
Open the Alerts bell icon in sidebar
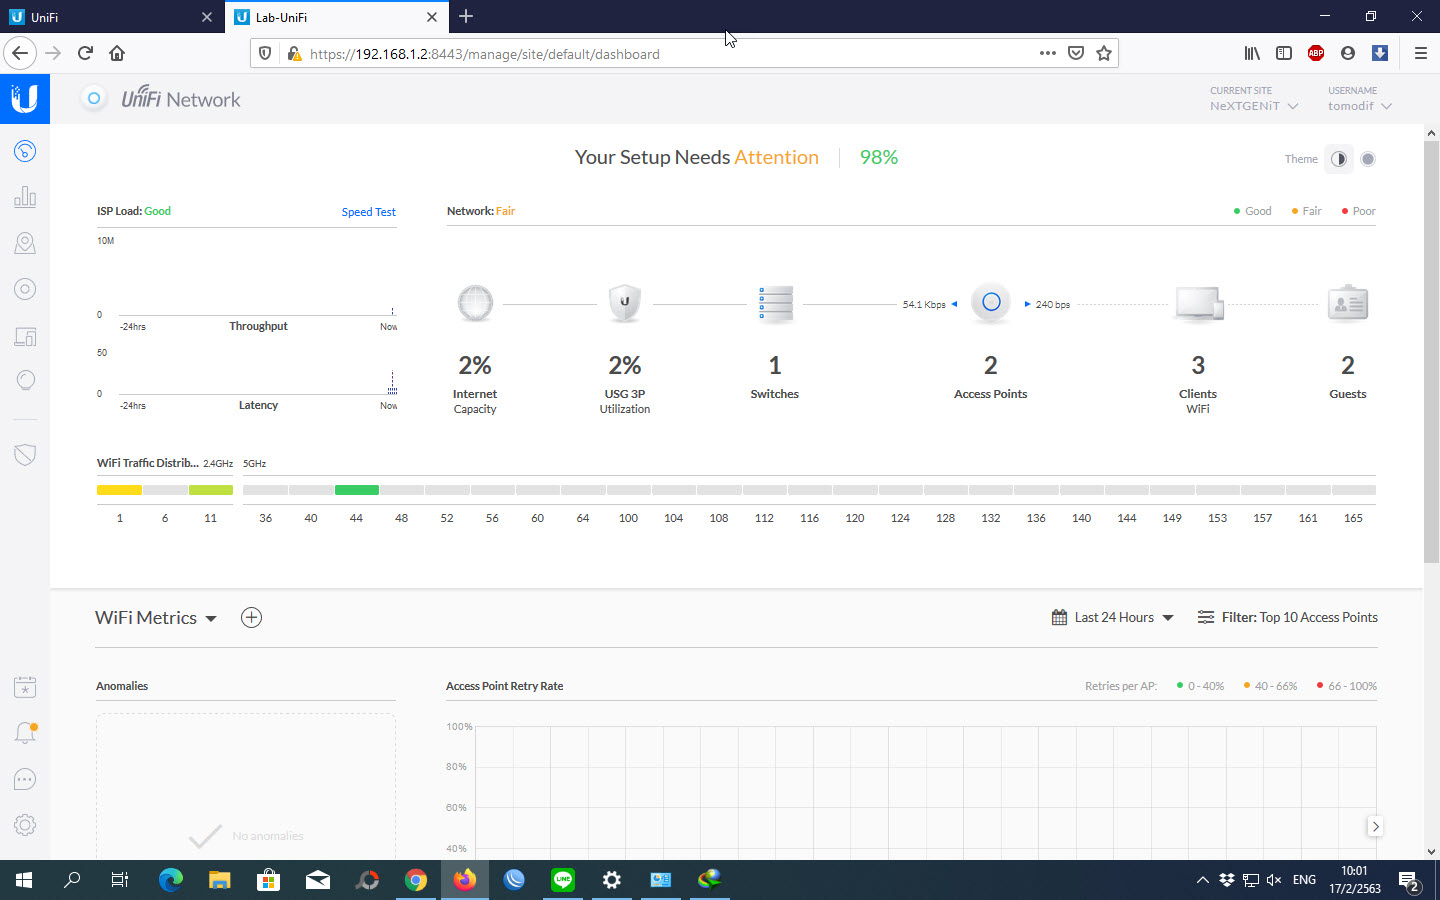click(25, 733)
